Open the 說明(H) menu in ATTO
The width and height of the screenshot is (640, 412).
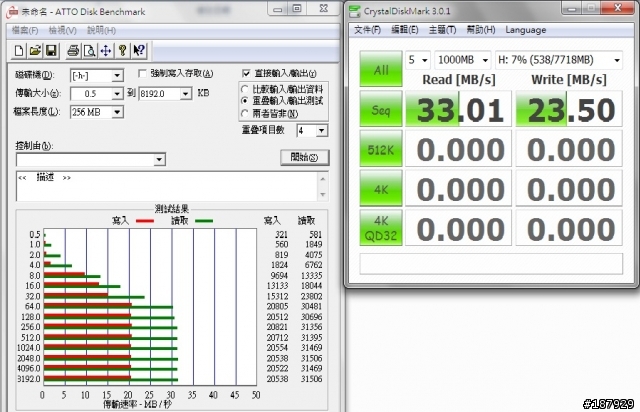[101, 31]
